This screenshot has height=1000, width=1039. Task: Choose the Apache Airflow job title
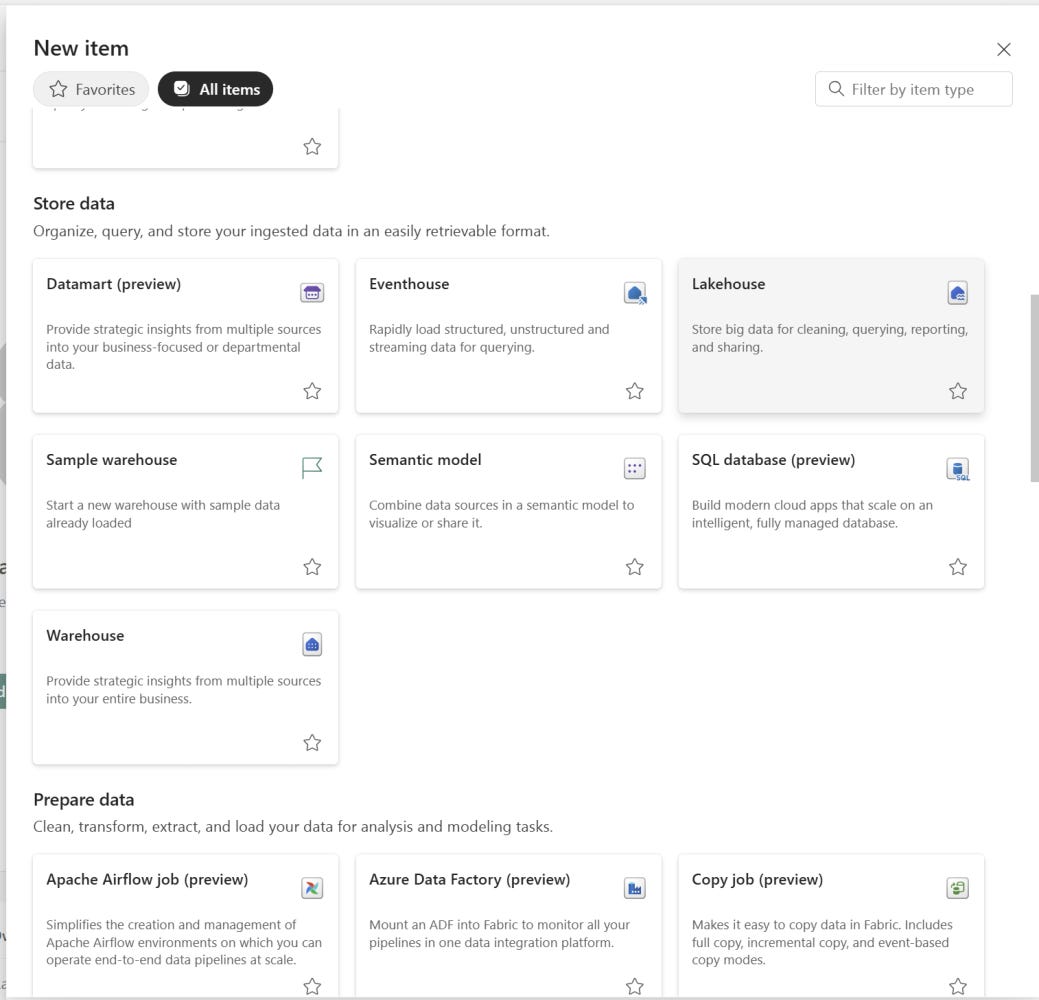147,879
